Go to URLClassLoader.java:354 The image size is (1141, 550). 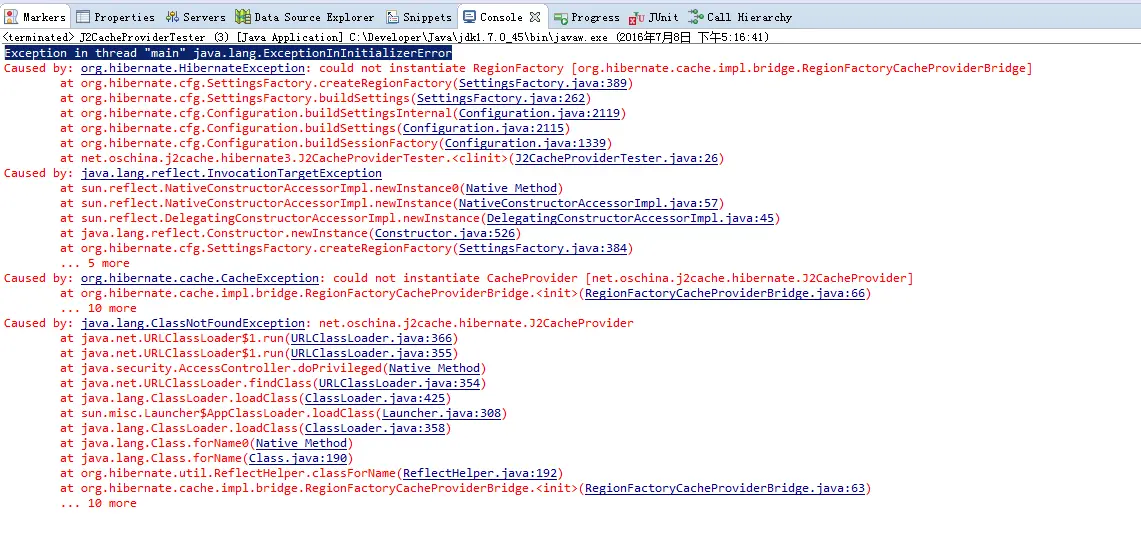[x=399, y=383]
